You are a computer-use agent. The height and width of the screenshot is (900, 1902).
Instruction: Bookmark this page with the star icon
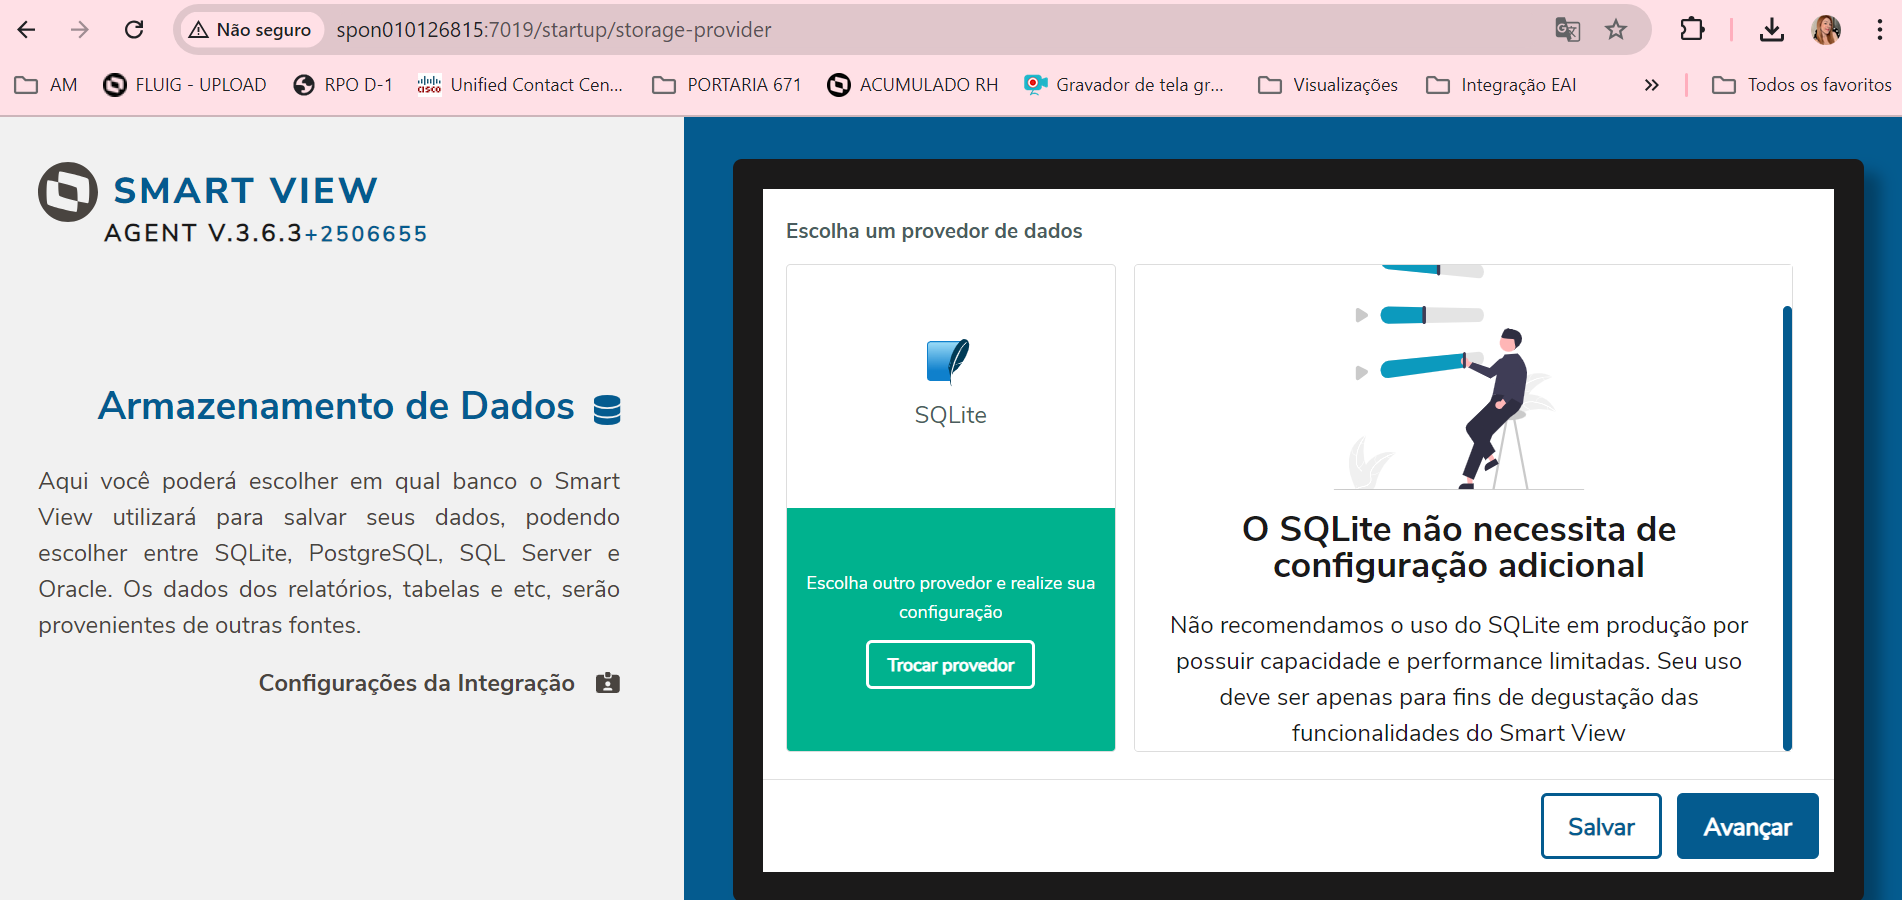(1616, 30)
